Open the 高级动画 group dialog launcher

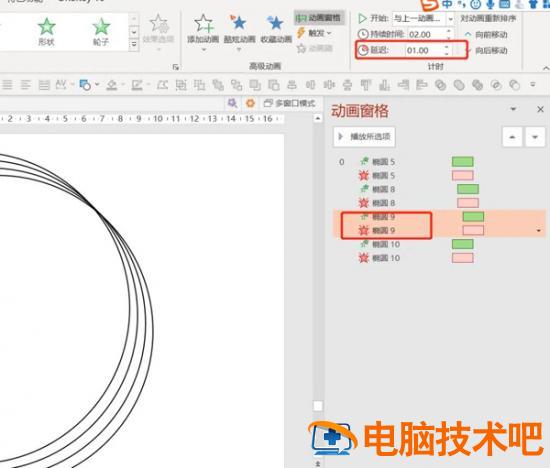coord(176,67)
